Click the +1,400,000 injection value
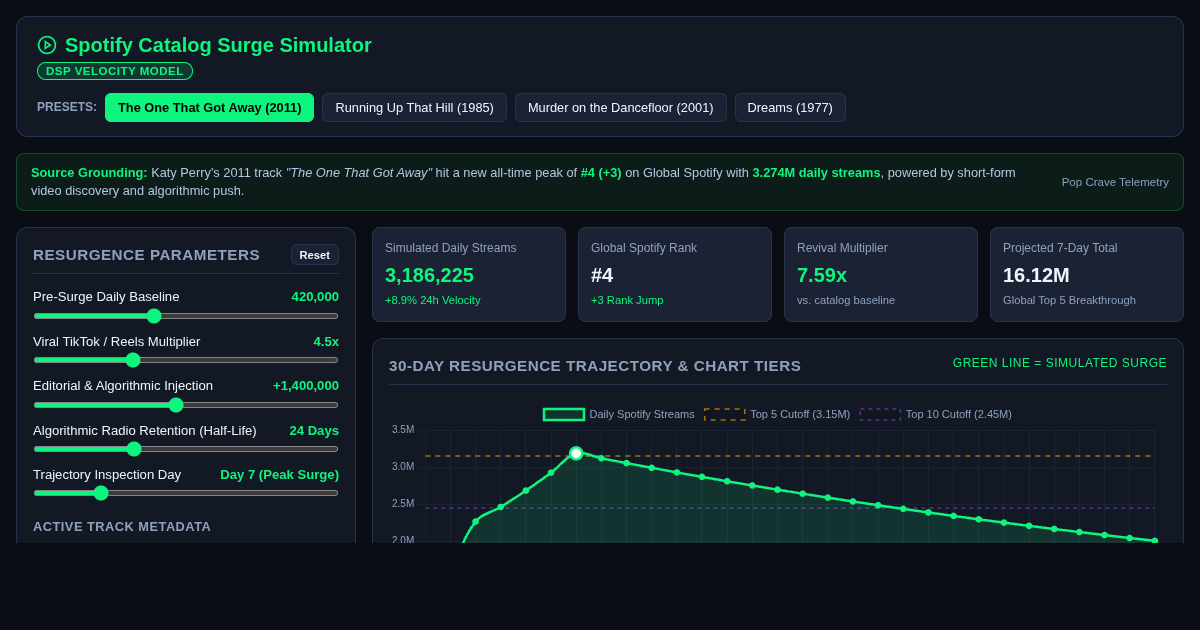This screenshot has width=1200, height=630. pyautogui.click(x=306, y=386)
